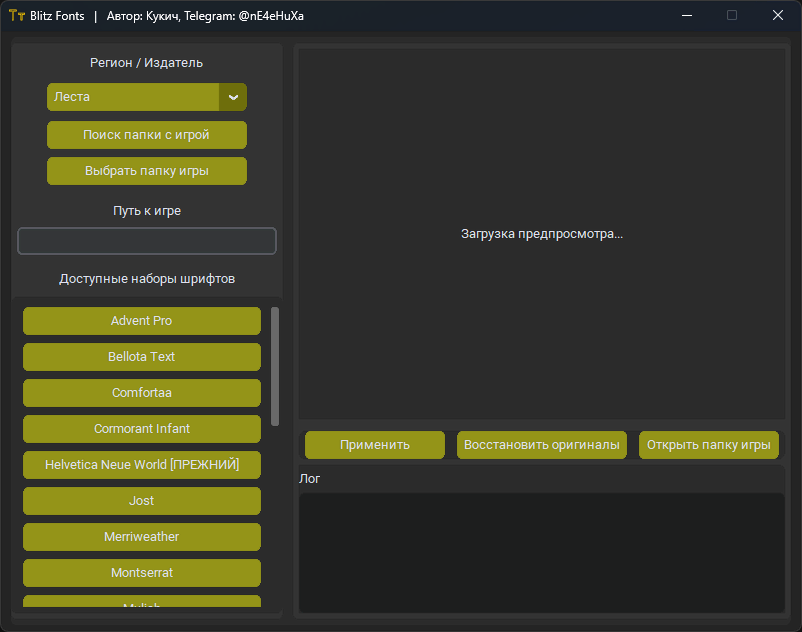This screenshot has width=802, height=632.
Task: Select the Cormorant Infant font set
Action: coord(141,429)
